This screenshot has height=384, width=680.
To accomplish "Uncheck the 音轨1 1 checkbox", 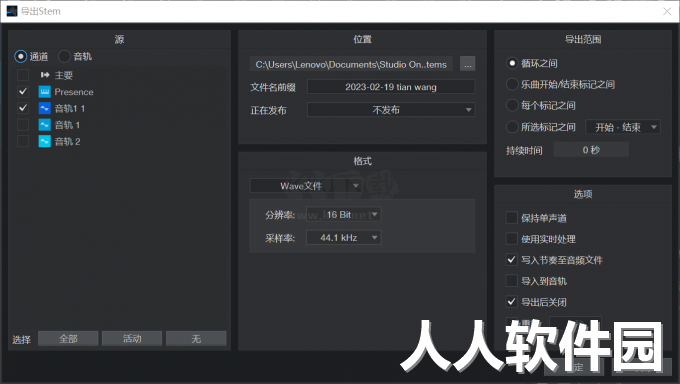I will pos(23,108).
